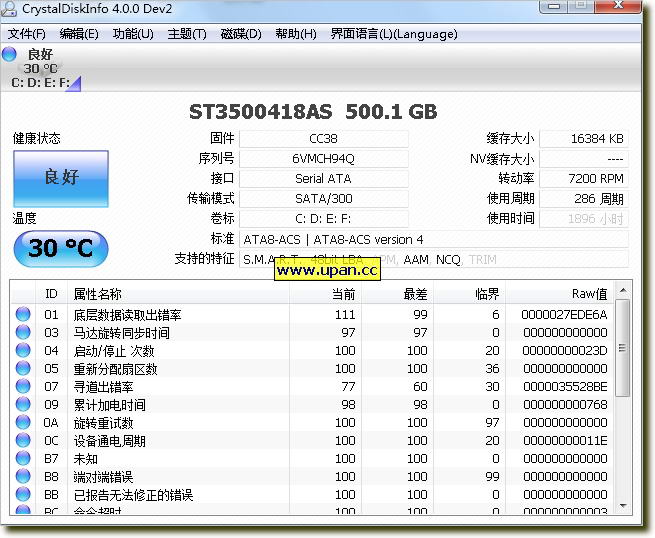Click the 30 °C temperature button
Image resolution: width=655 pixels, height=538 pixels.
[x=61, y=249]
